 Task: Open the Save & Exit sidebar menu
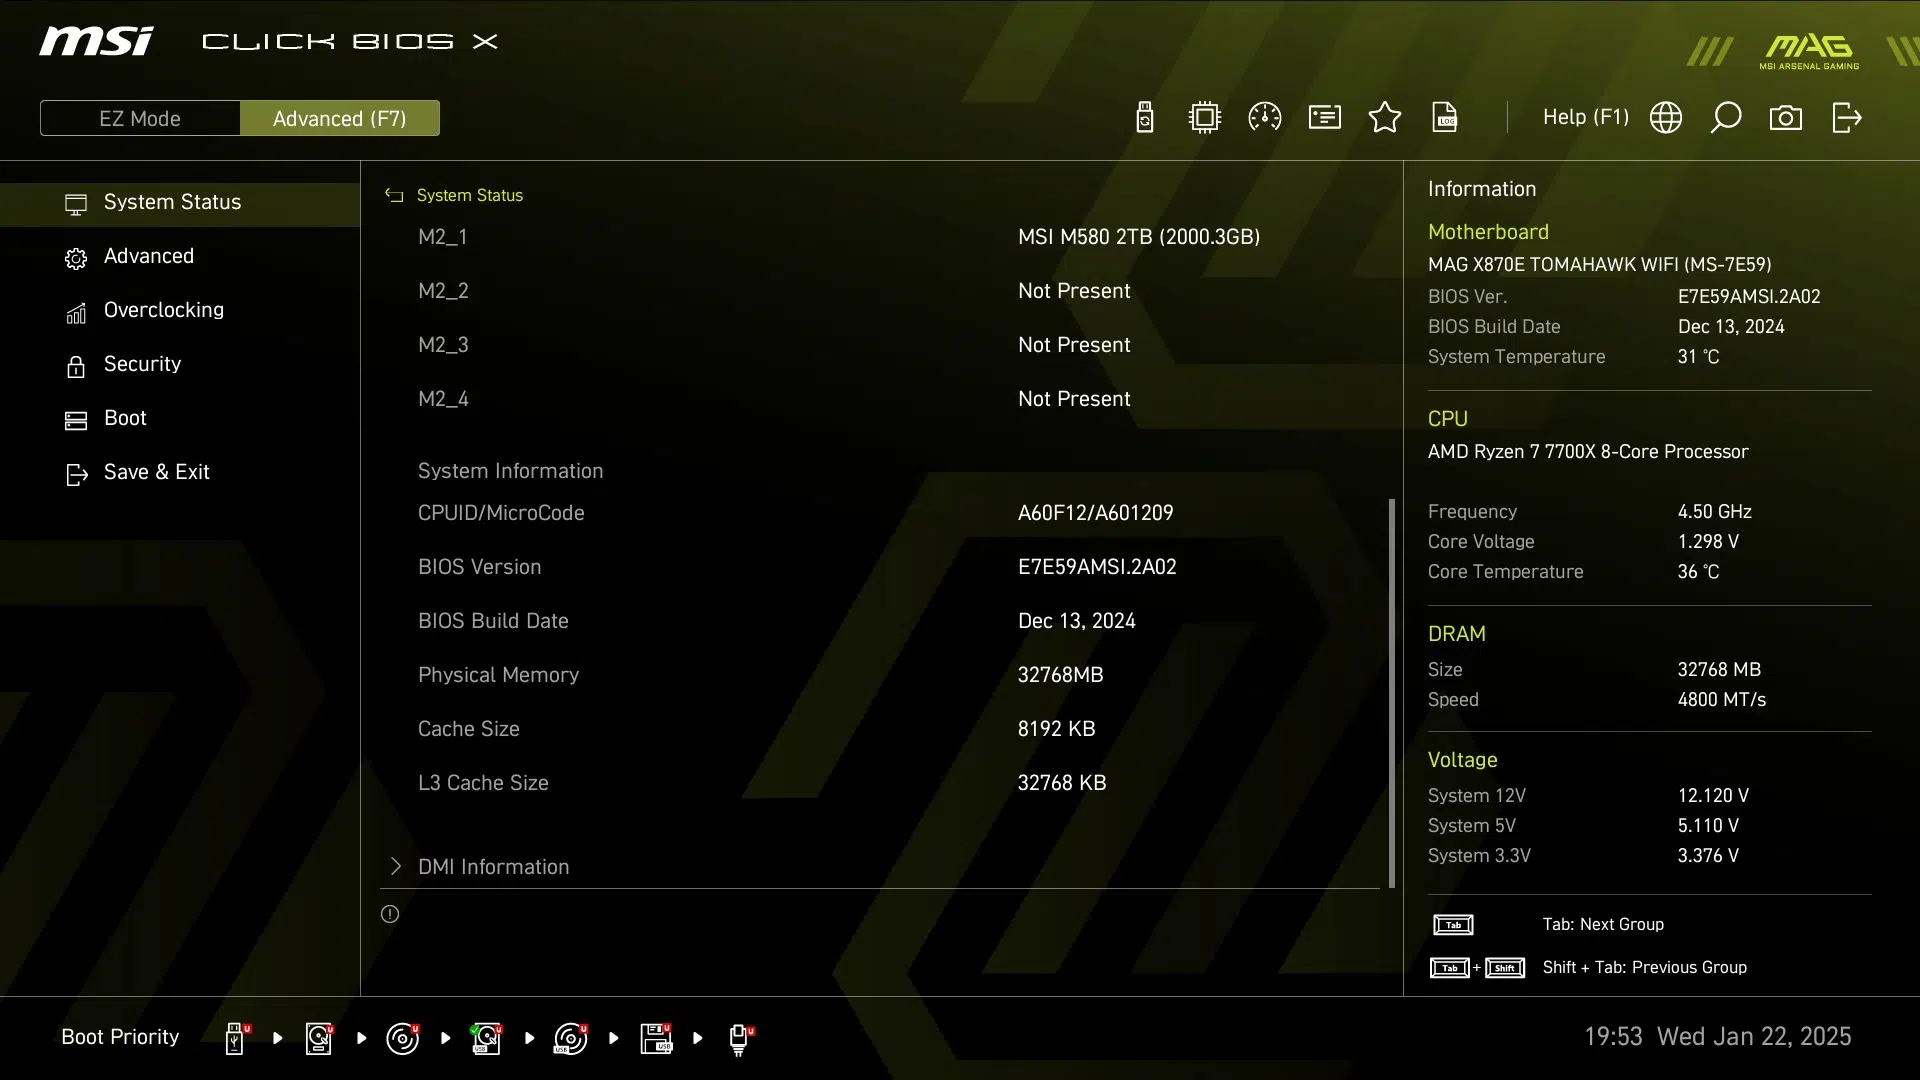point(180,473)
